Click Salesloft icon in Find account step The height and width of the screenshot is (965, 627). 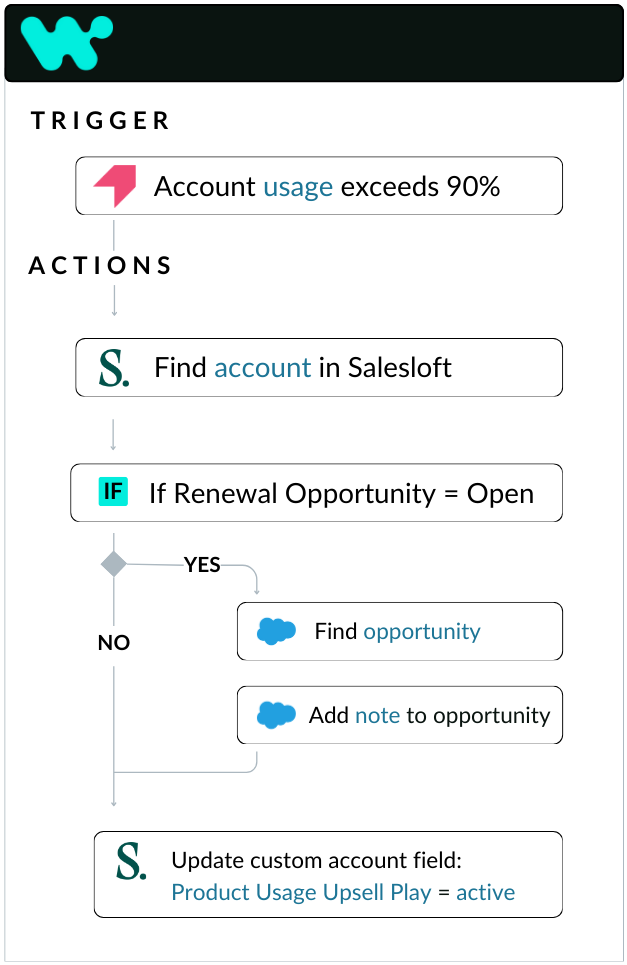point(114,368)
